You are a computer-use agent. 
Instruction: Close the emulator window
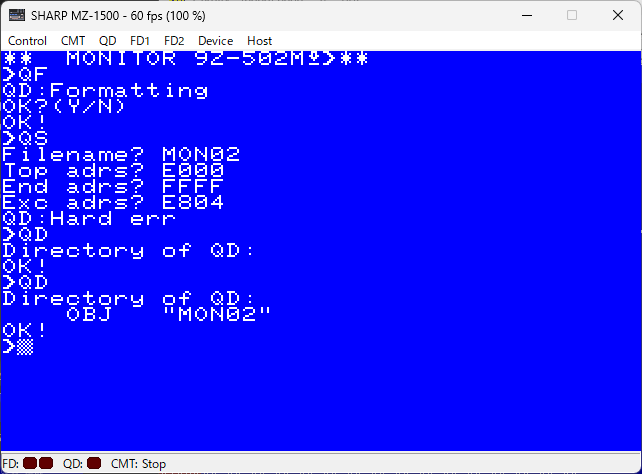(x=618, y=16)
